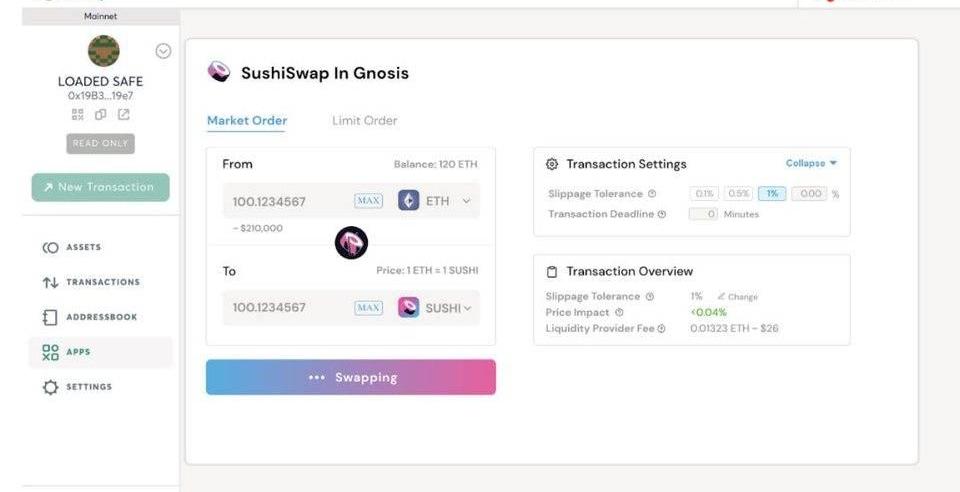Click the Transaction Deadline info icon
This screenshot has height=492, width=960.
pos(662,214)
